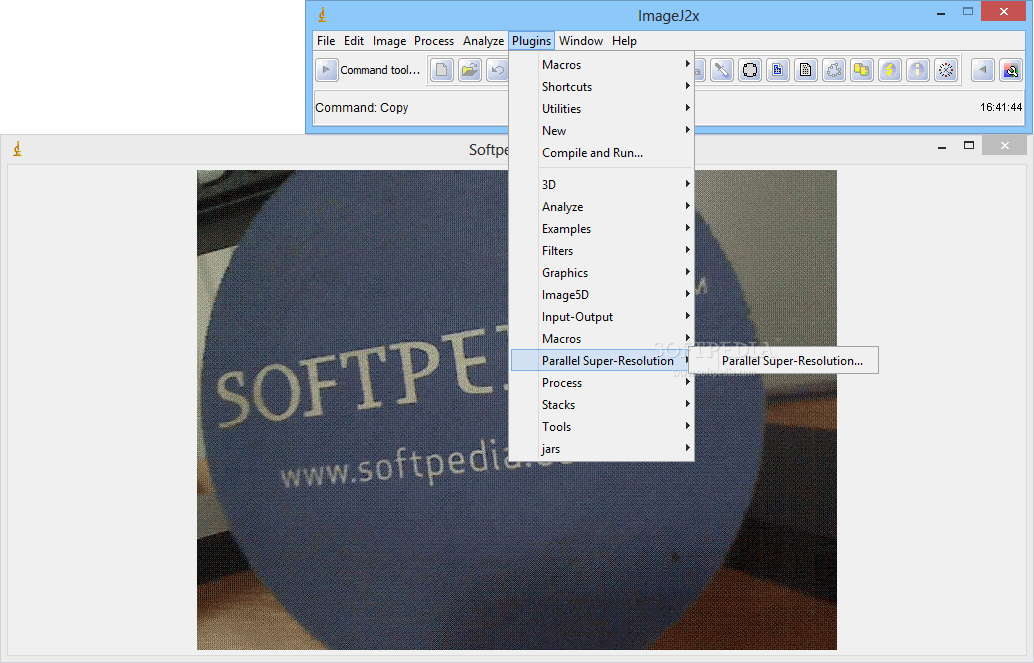Expand the 3D submenu
The width and height of the screenshot is (1034, 663).
coord(601,185)
